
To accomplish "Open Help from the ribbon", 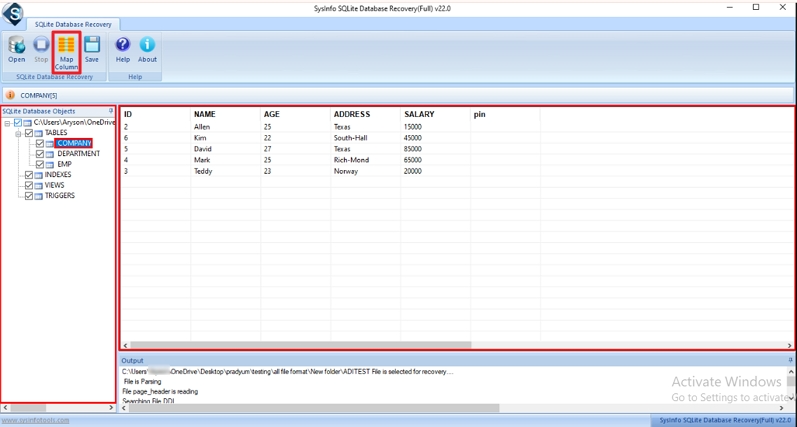I will 123,48.
